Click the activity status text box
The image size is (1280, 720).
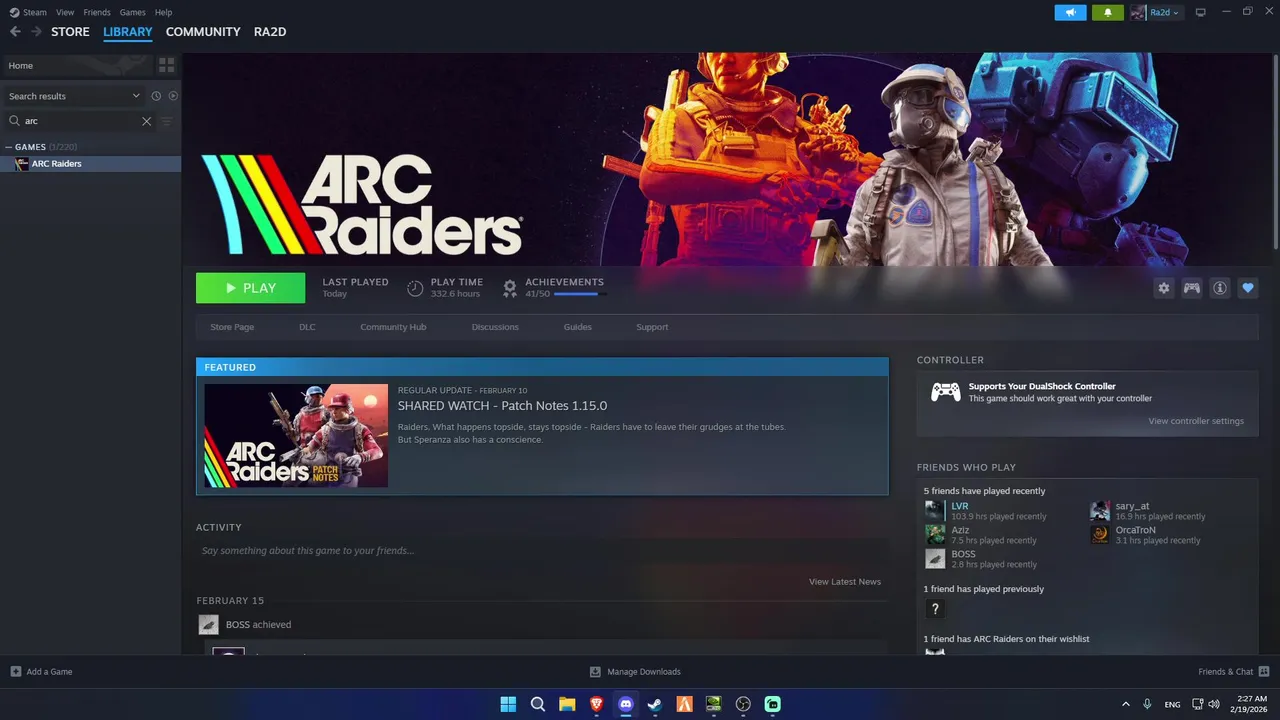point(542,551)
